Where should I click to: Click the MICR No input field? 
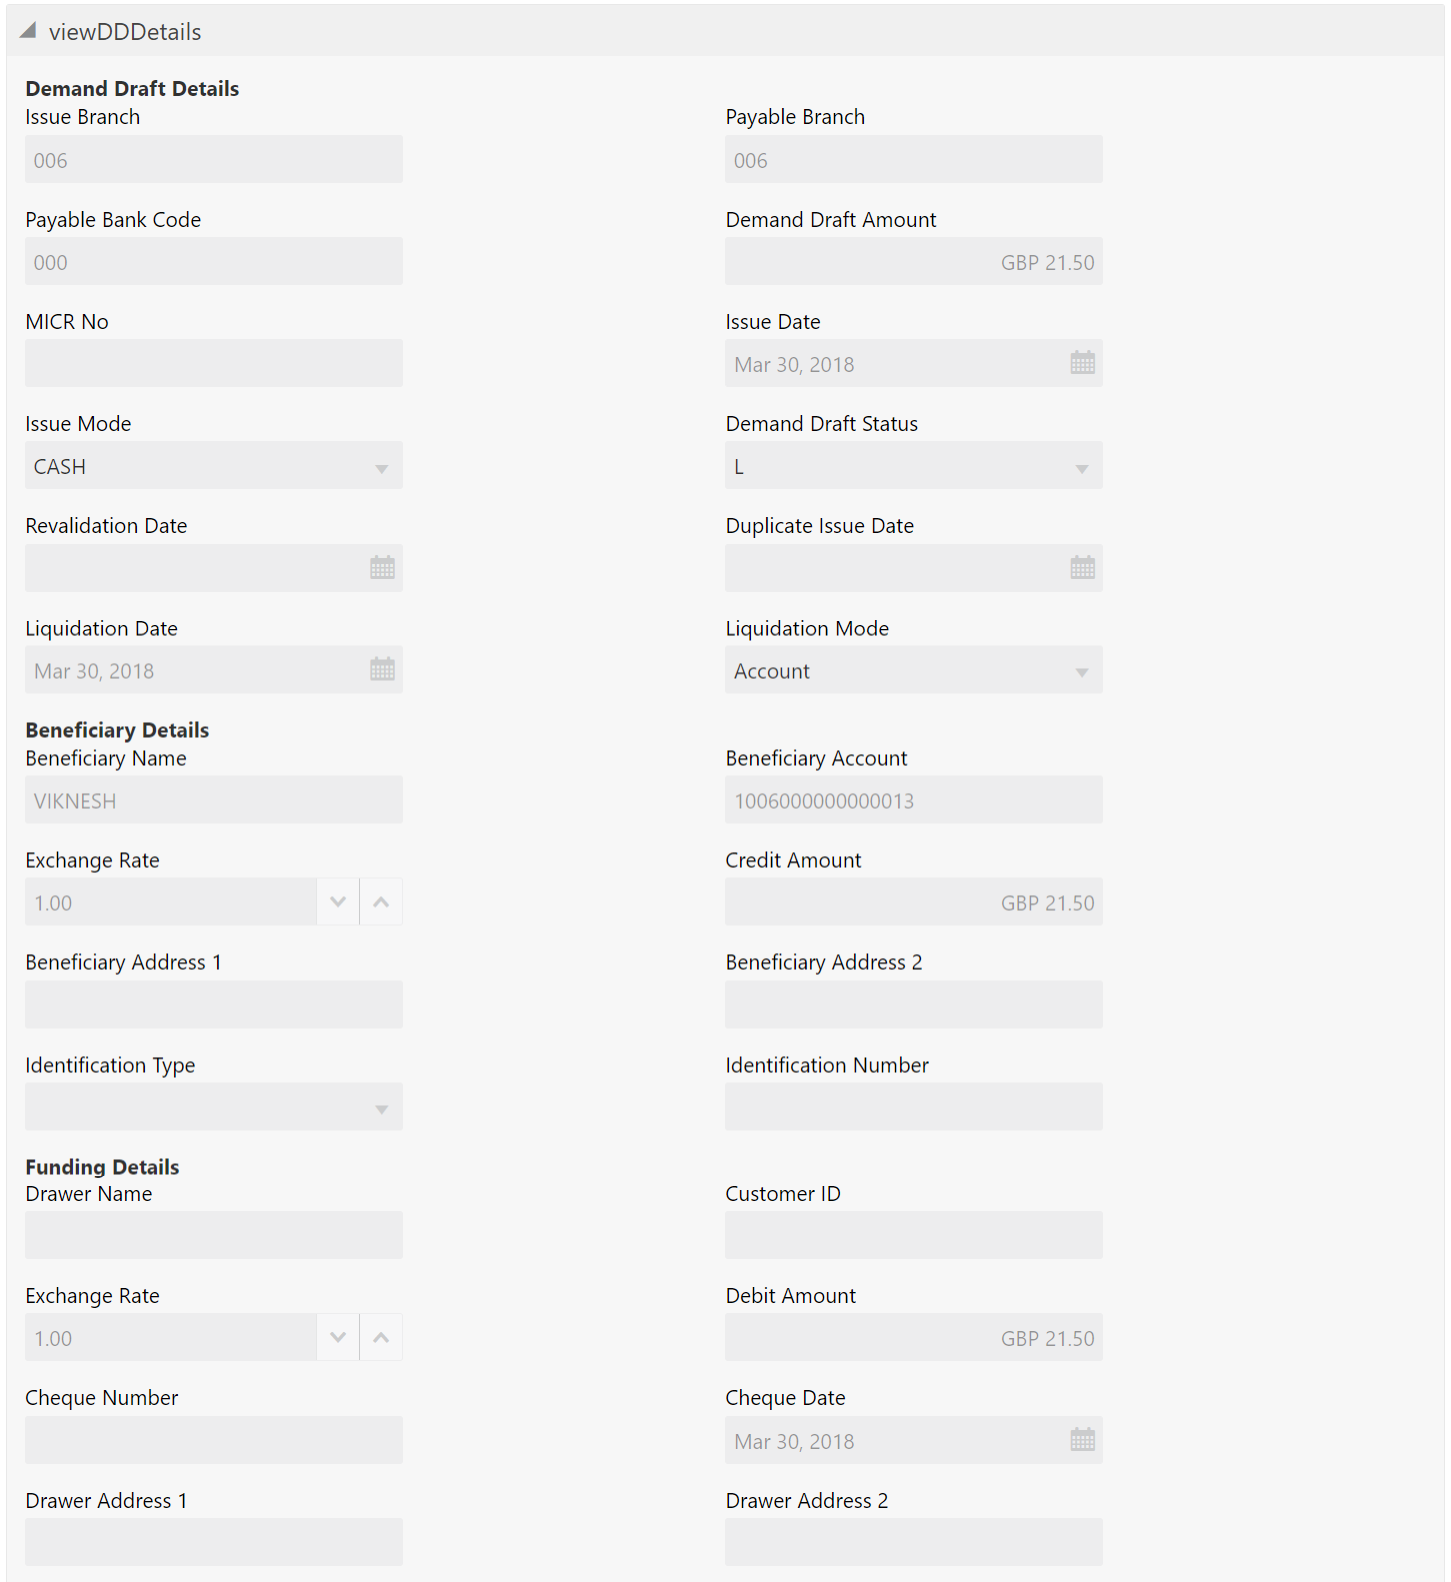tap(214, 363)
